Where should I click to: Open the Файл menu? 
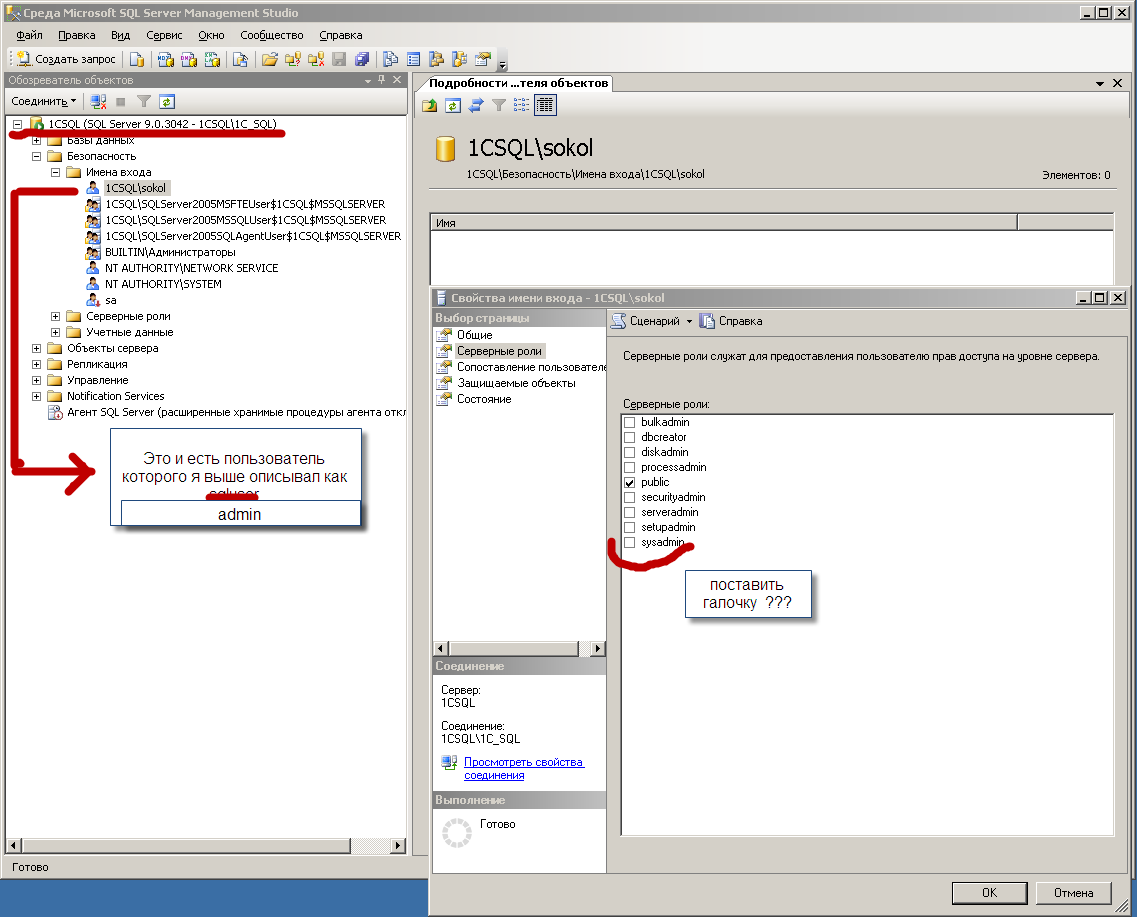(30, 35)
